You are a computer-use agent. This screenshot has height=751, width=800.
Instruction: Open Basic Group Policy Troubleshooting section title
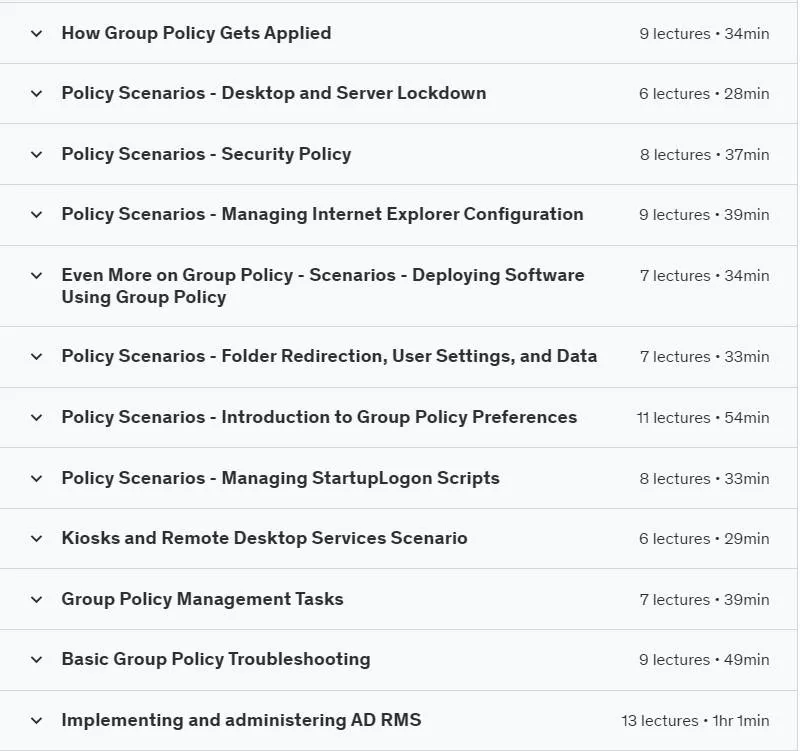click(x=216, y=659)
